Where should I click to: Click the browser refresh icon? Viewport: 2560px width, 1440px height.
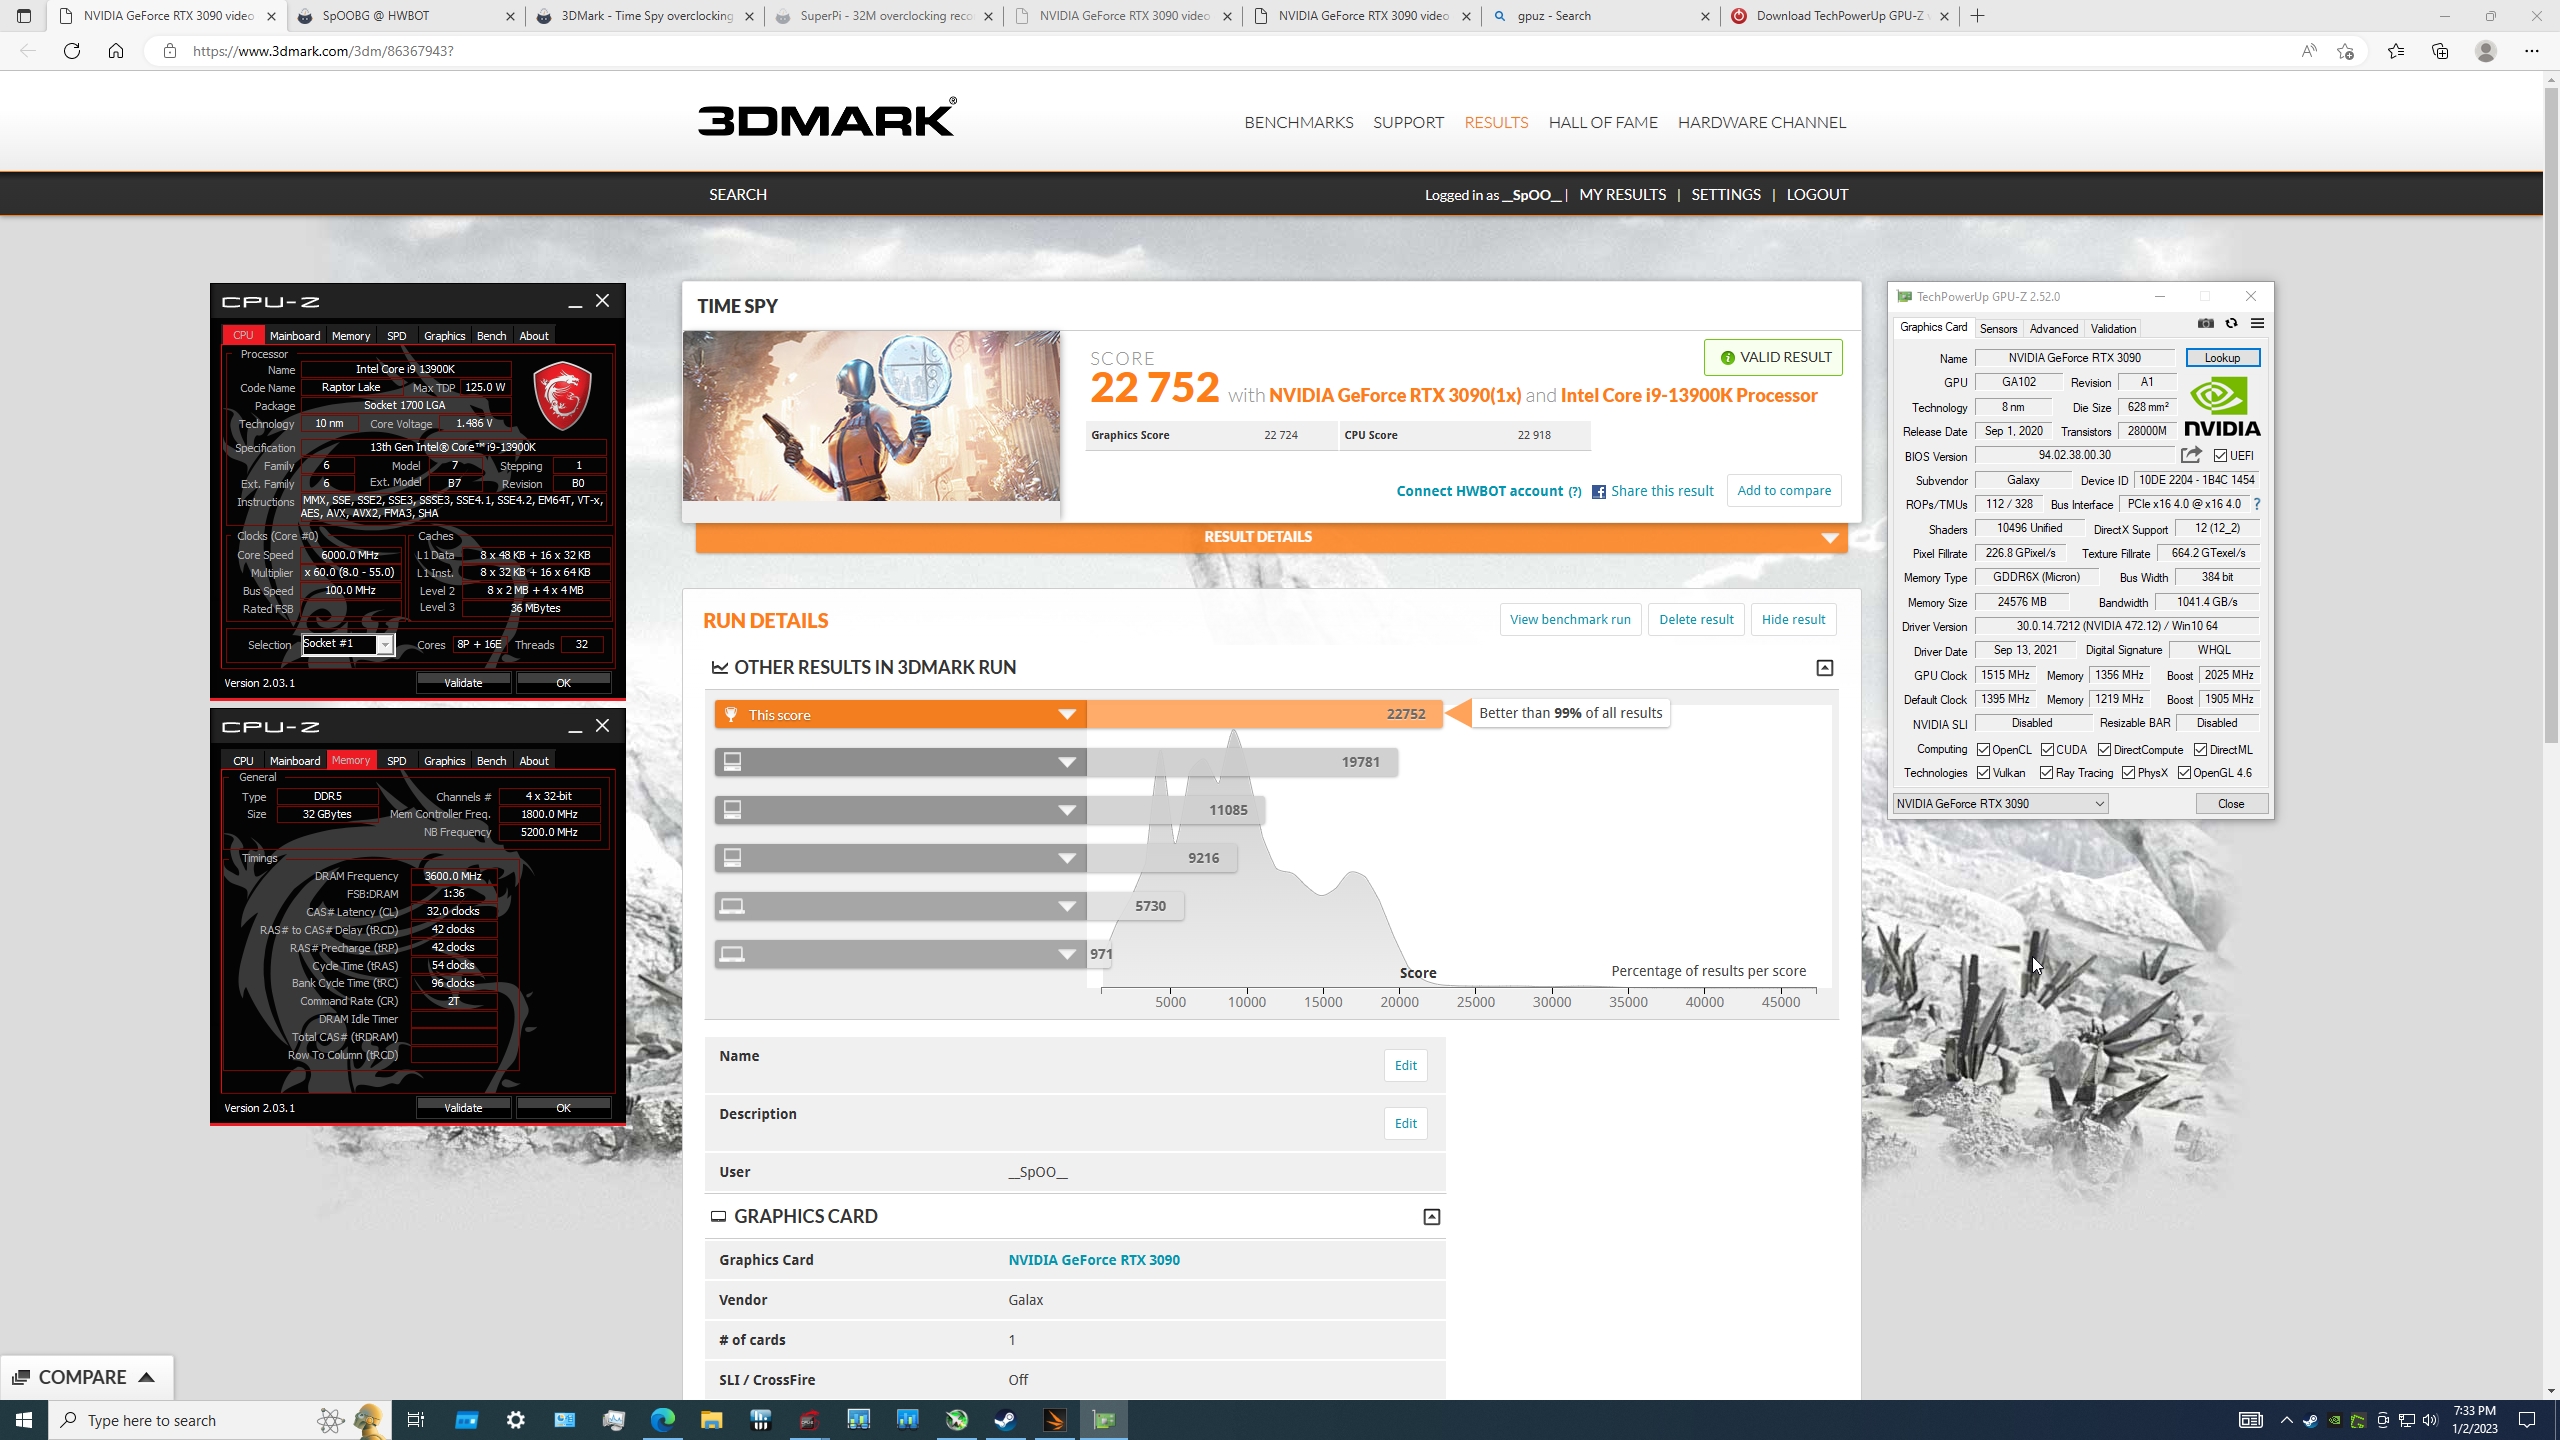tap(72, 51)
